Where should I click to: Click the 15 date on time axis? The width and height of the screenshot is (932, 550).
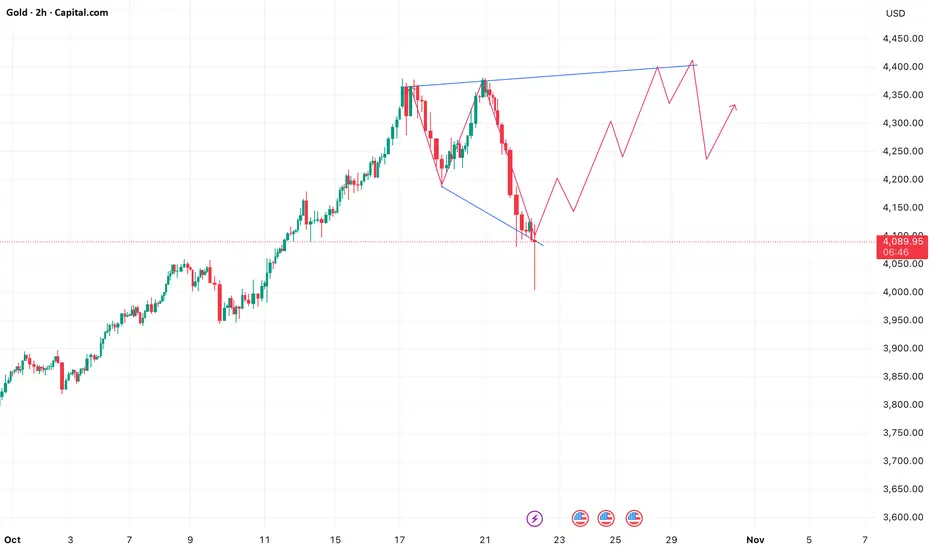(338, 539)
